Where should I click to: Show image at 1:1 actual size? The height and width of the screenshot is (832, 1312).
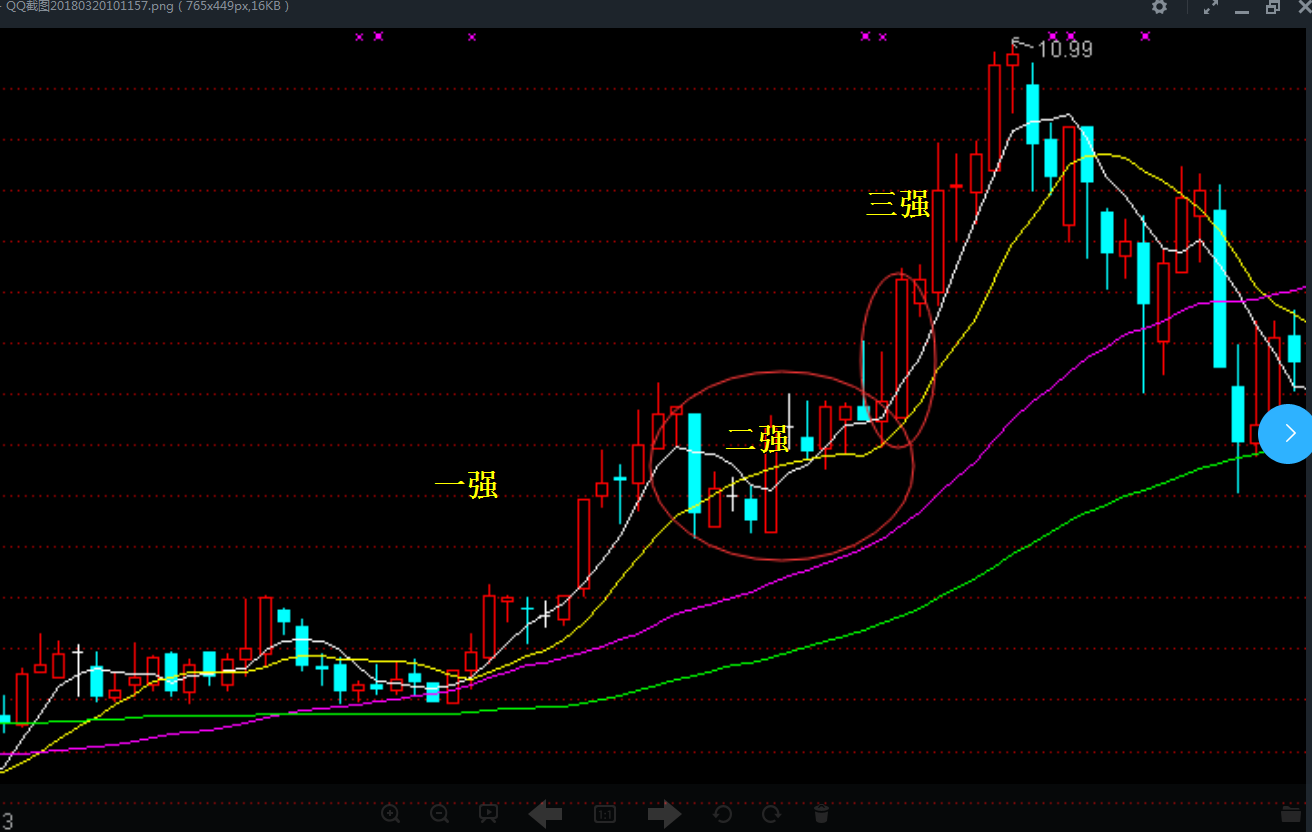coord(605,814)
